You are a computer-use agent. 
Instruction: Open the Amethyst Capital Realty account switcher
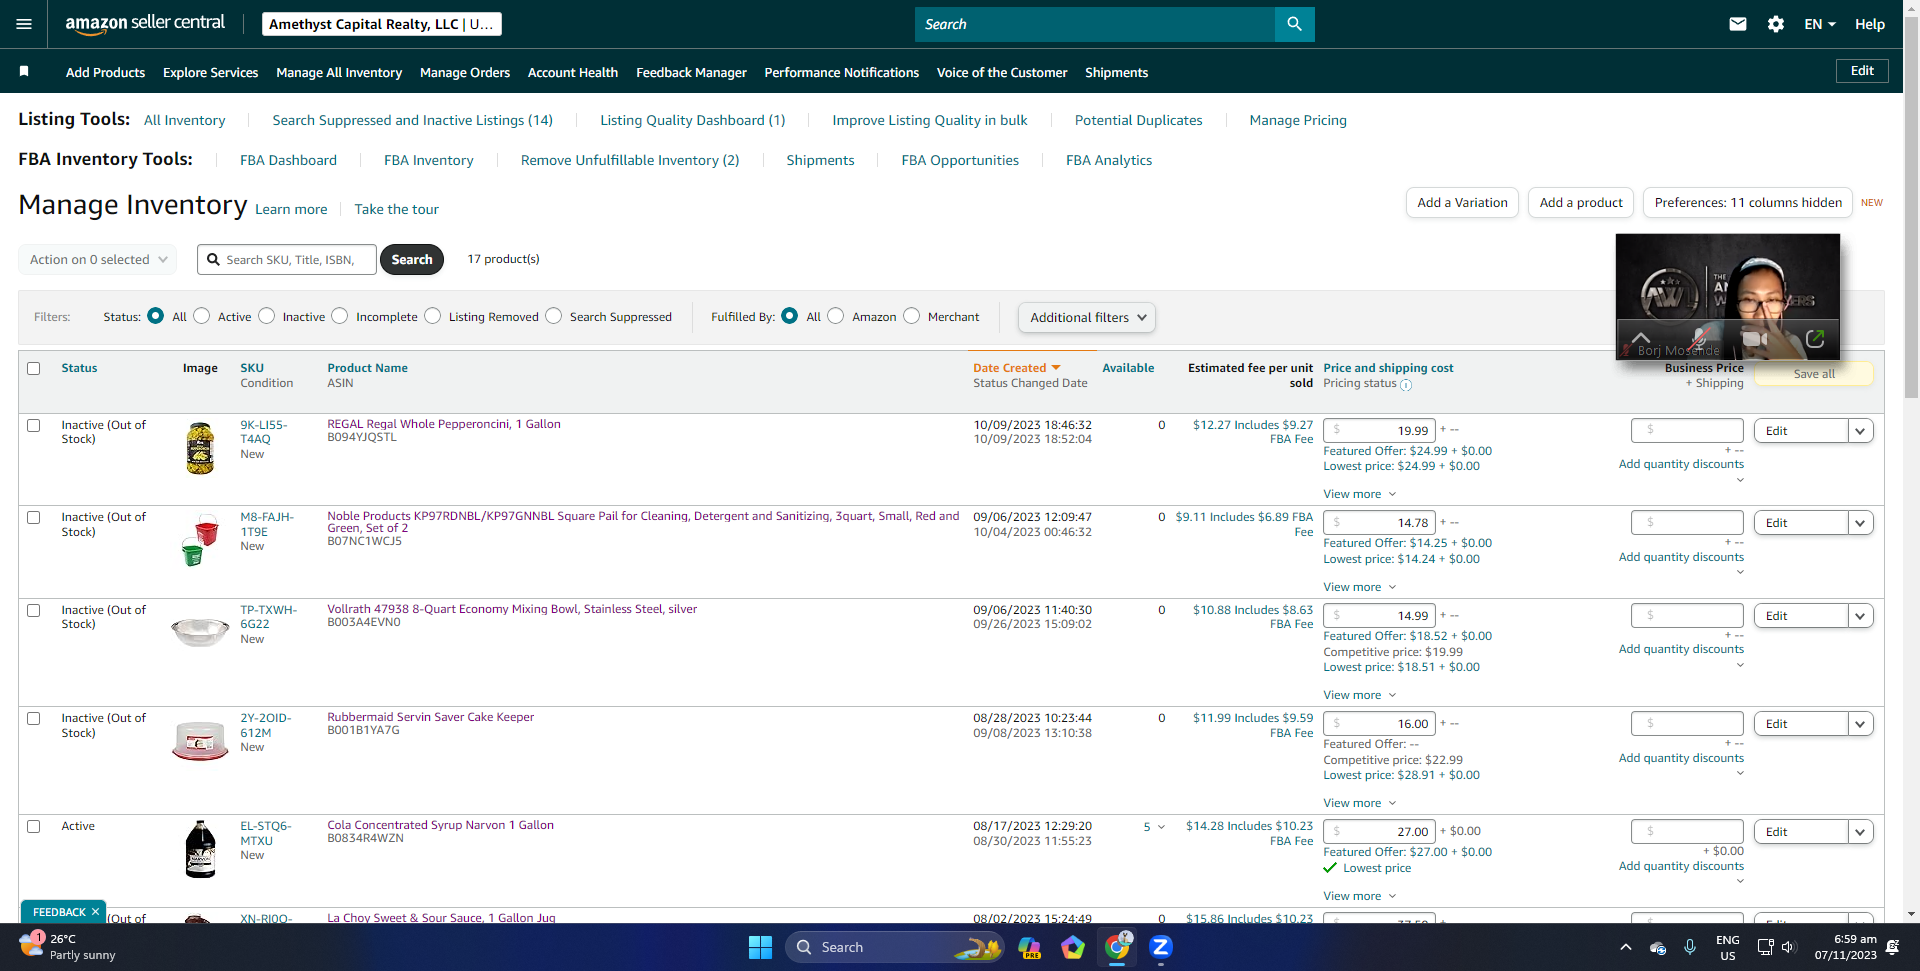[x=382, y=24]
